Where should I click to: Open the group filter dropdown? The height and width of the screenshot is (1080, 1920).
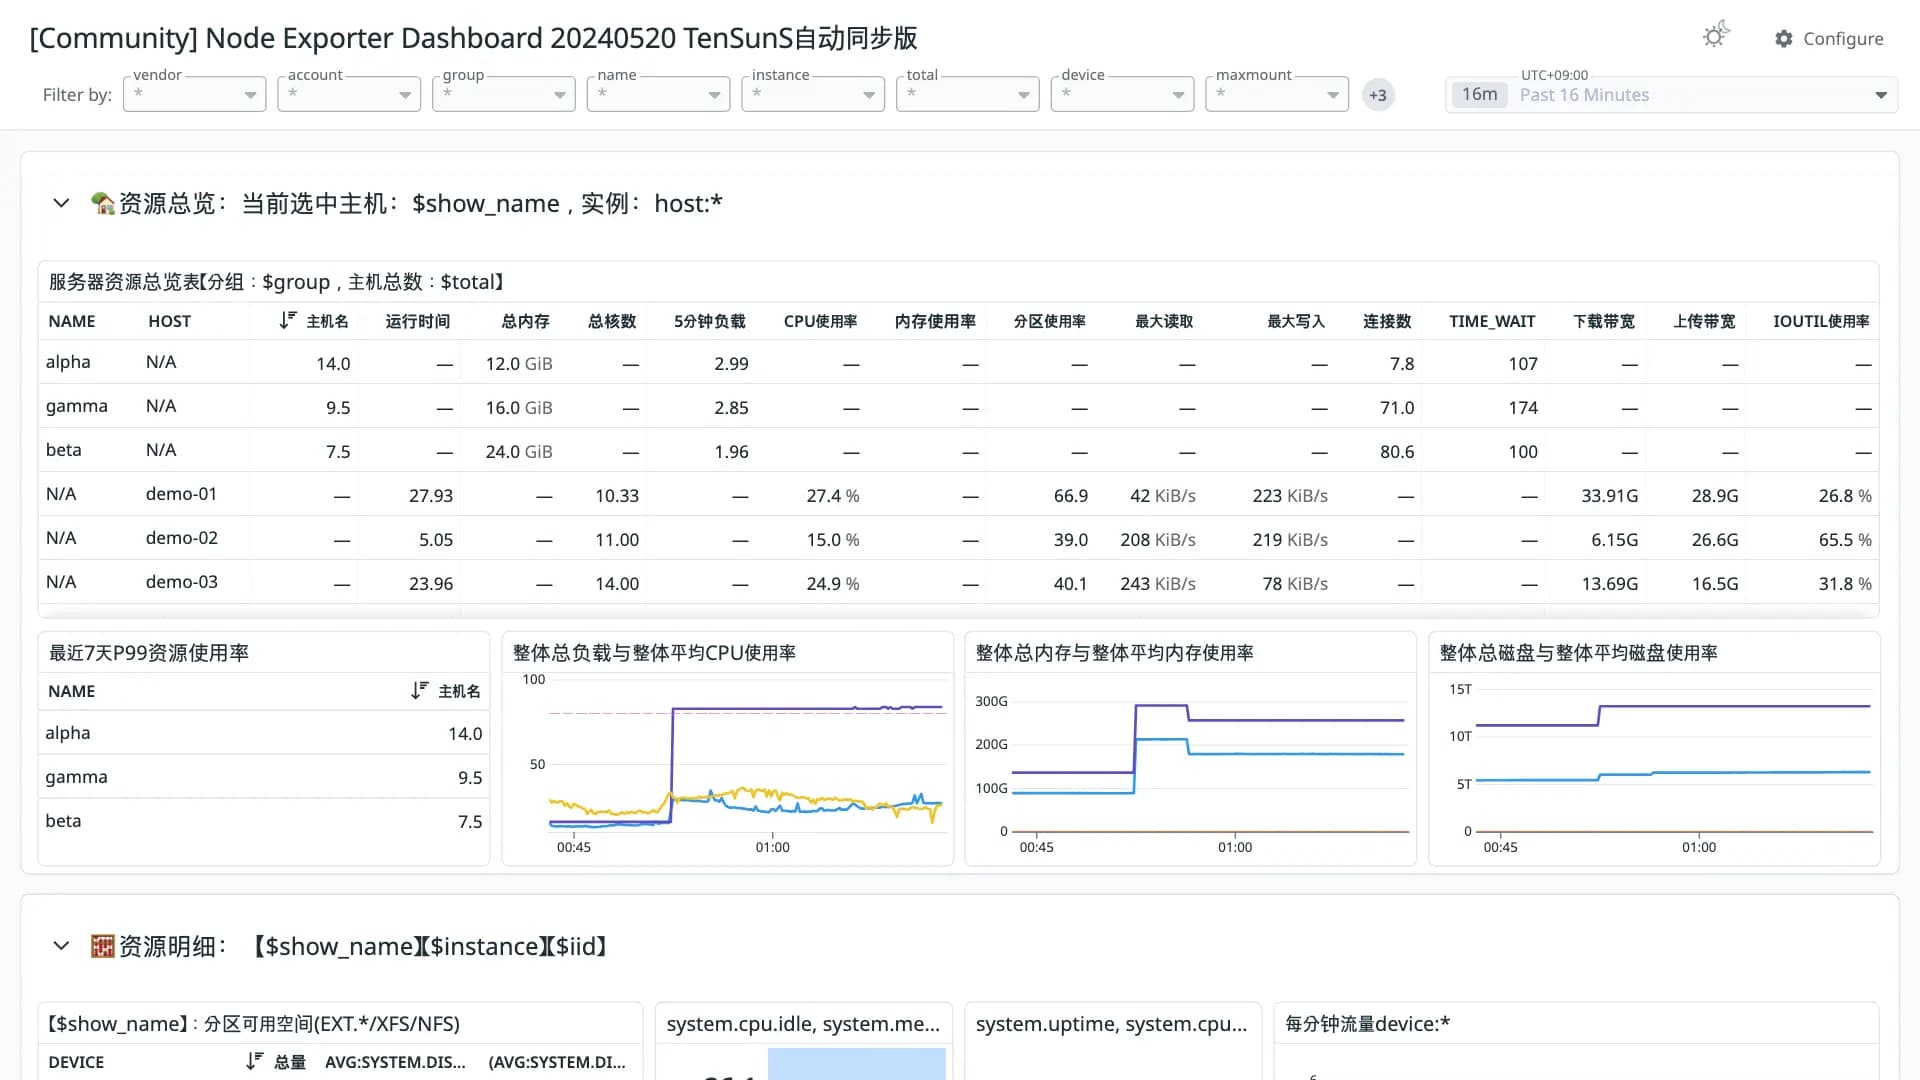(504, 94)
